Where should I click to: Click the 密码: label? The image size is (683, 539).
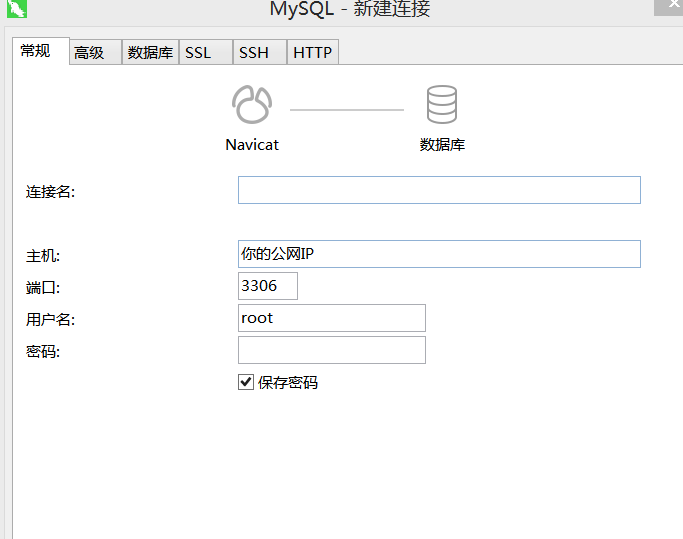pos(43,352)
